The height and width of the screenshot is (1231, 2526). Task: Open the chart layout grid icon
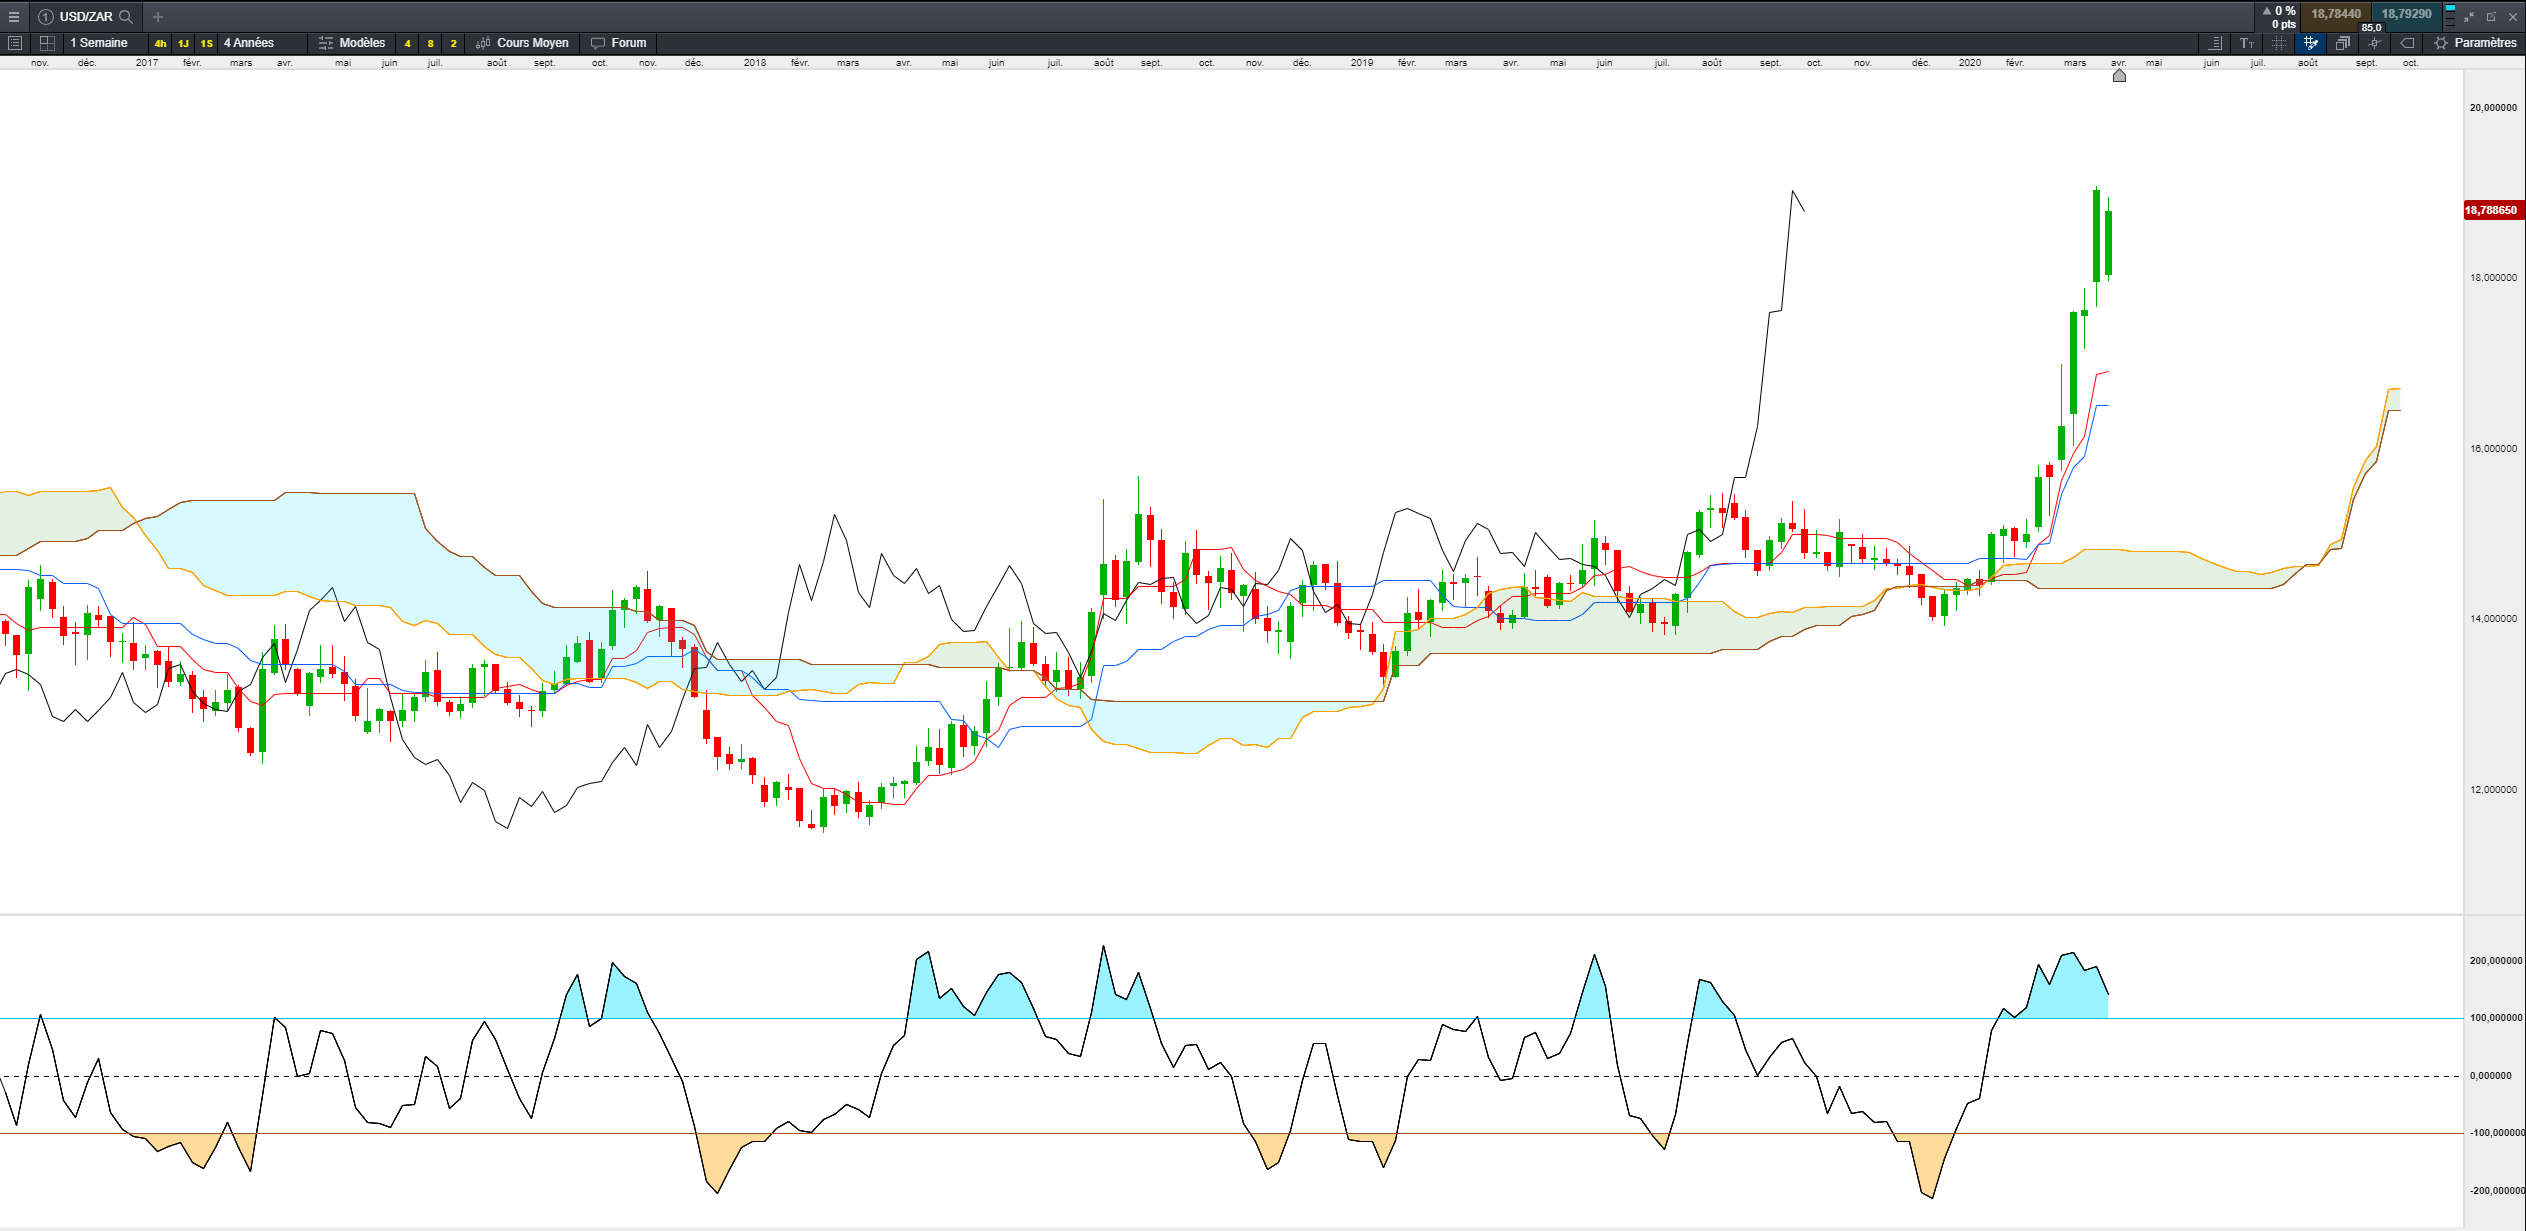tap(47, 43)
